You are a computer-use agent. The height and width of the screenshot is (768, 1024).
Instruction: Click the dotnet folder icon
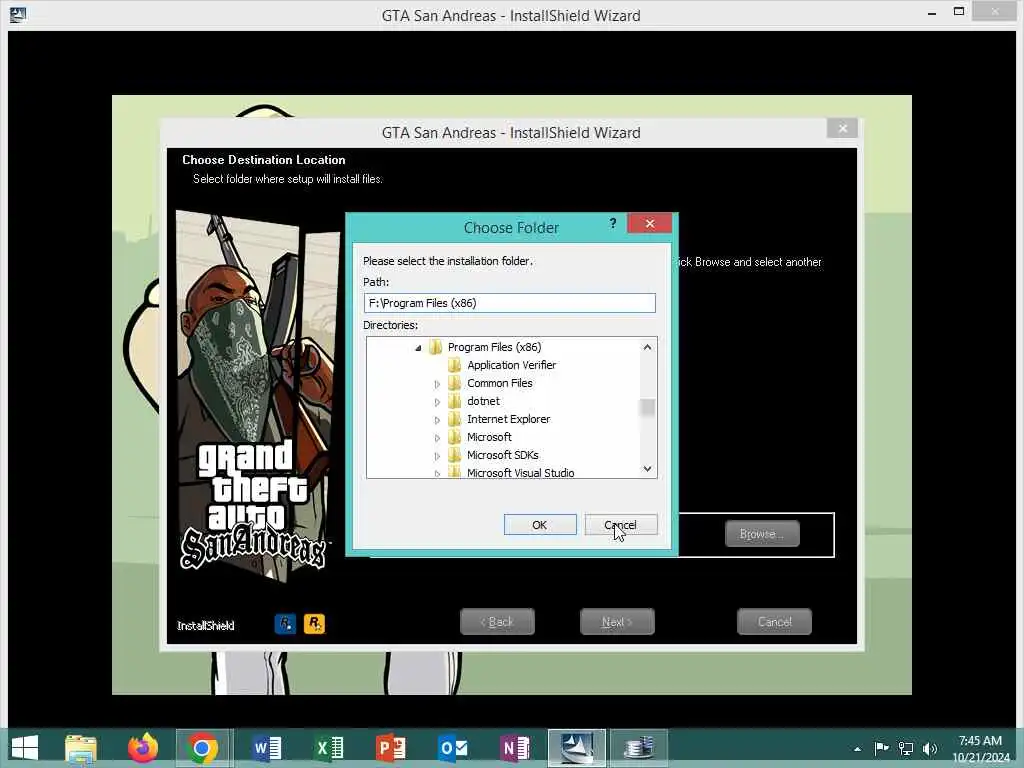(x=455, y=401)
